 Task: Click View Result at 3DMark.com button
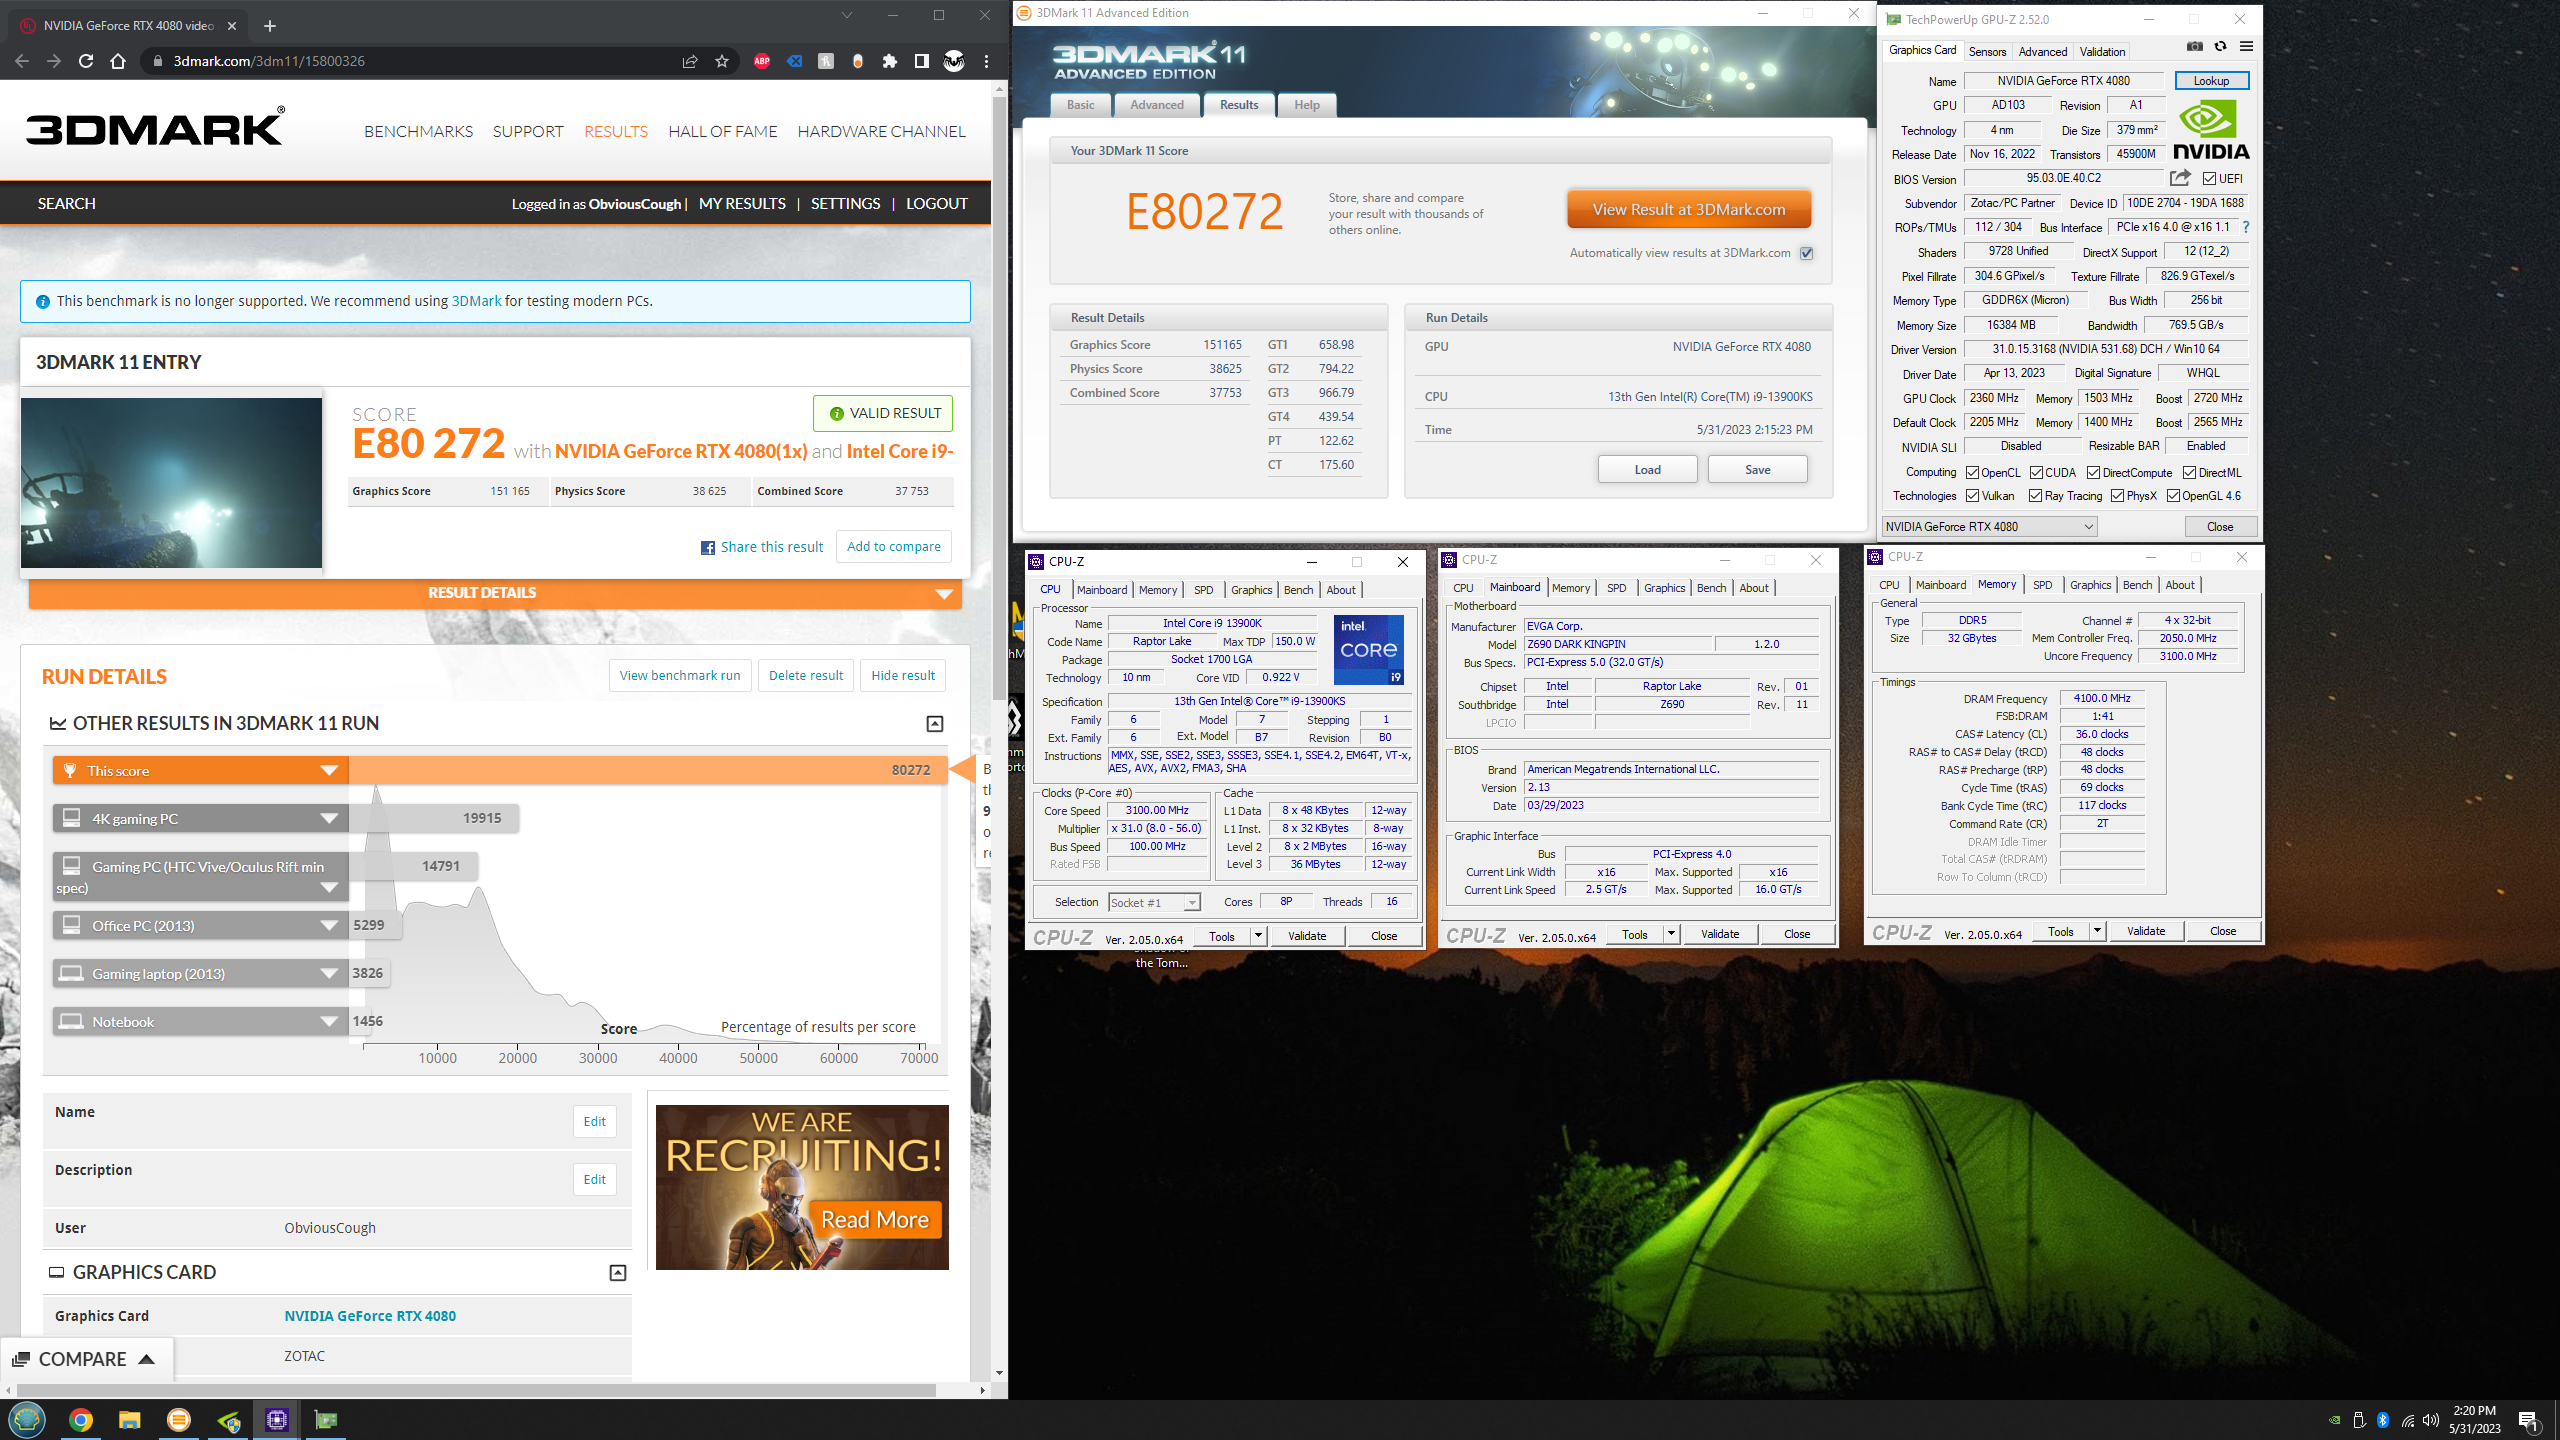(1688, 210)
